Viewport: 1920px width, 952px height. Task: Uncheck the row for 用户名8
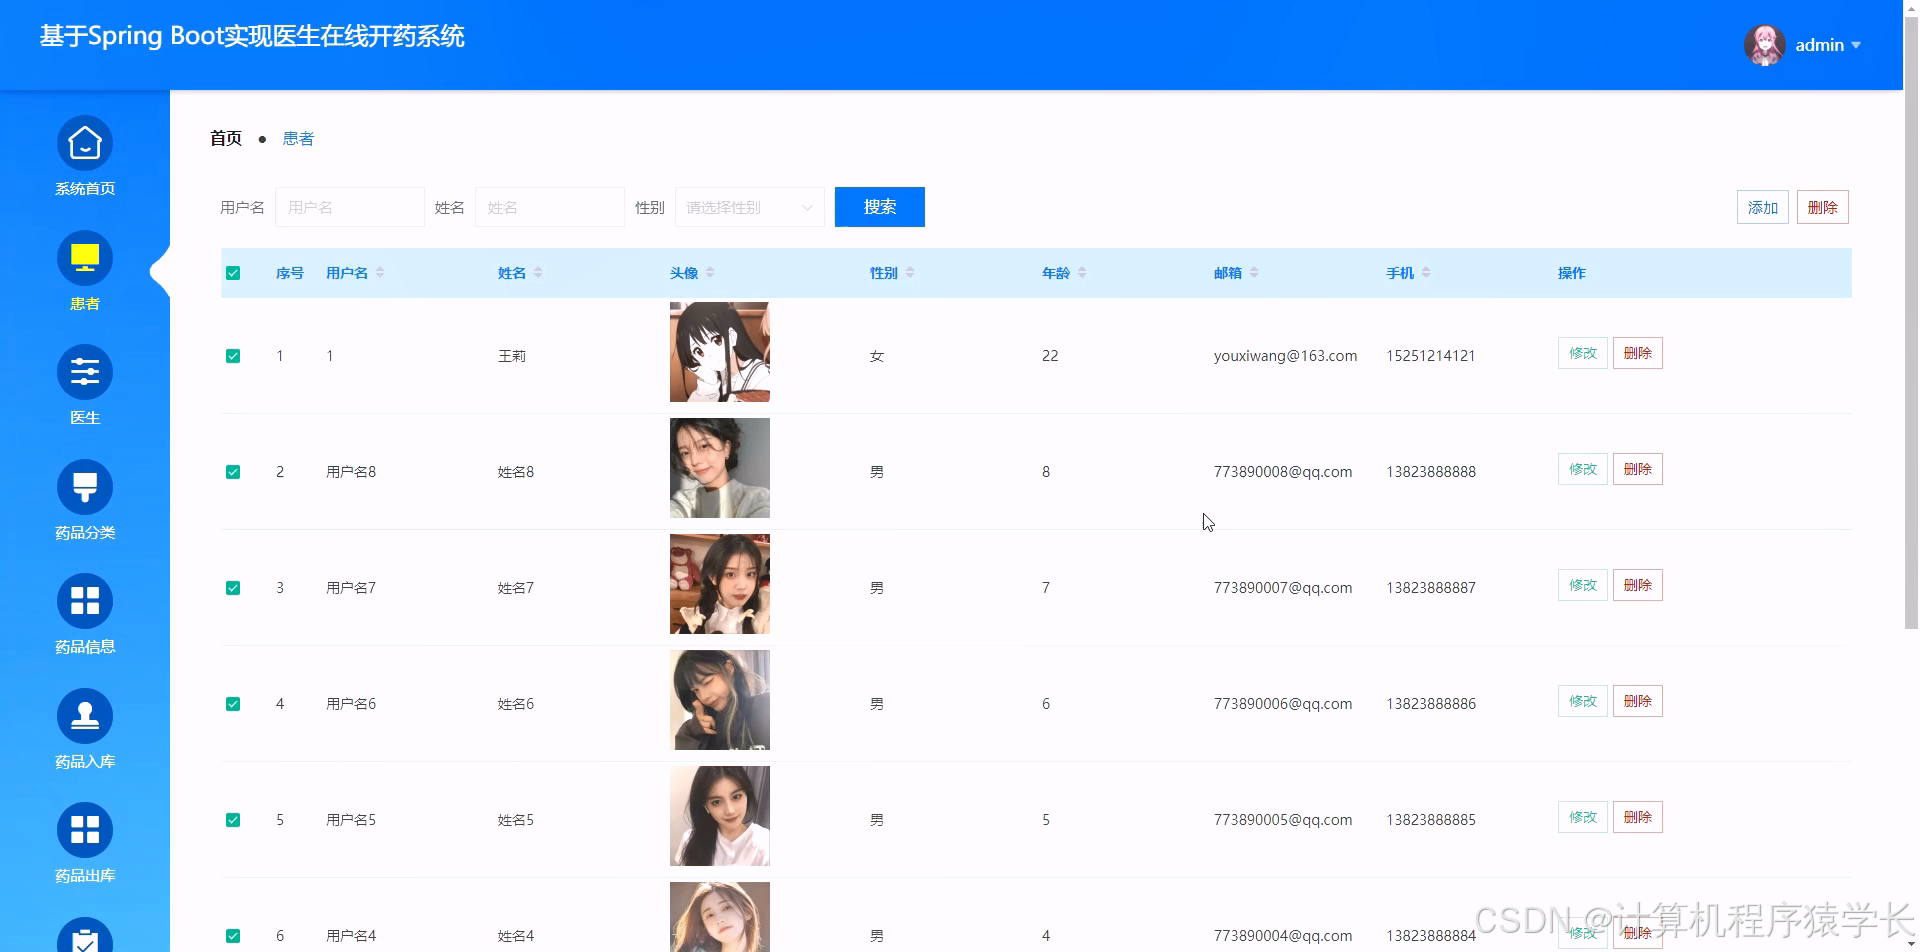point(233,472)
